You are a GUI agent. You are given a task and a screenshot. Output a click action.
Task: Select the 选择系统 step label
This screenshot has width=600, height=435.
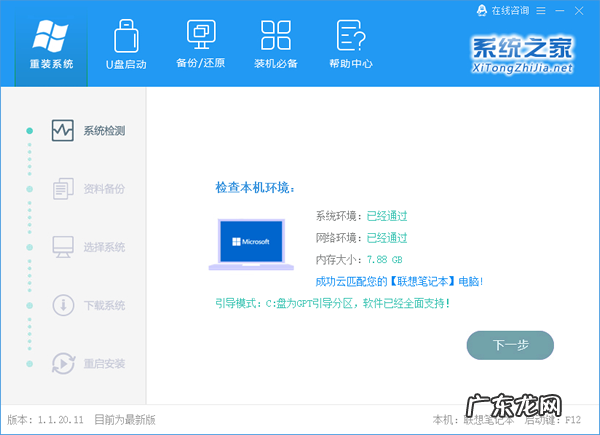(x=104, y=247)
